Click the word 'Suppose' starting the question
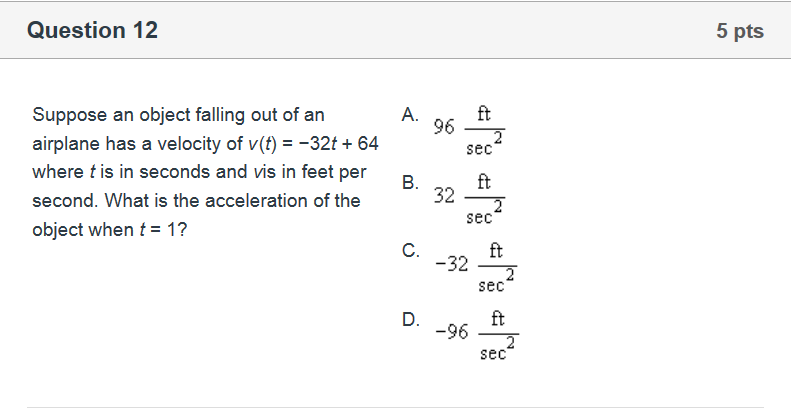 click(66, 114)
